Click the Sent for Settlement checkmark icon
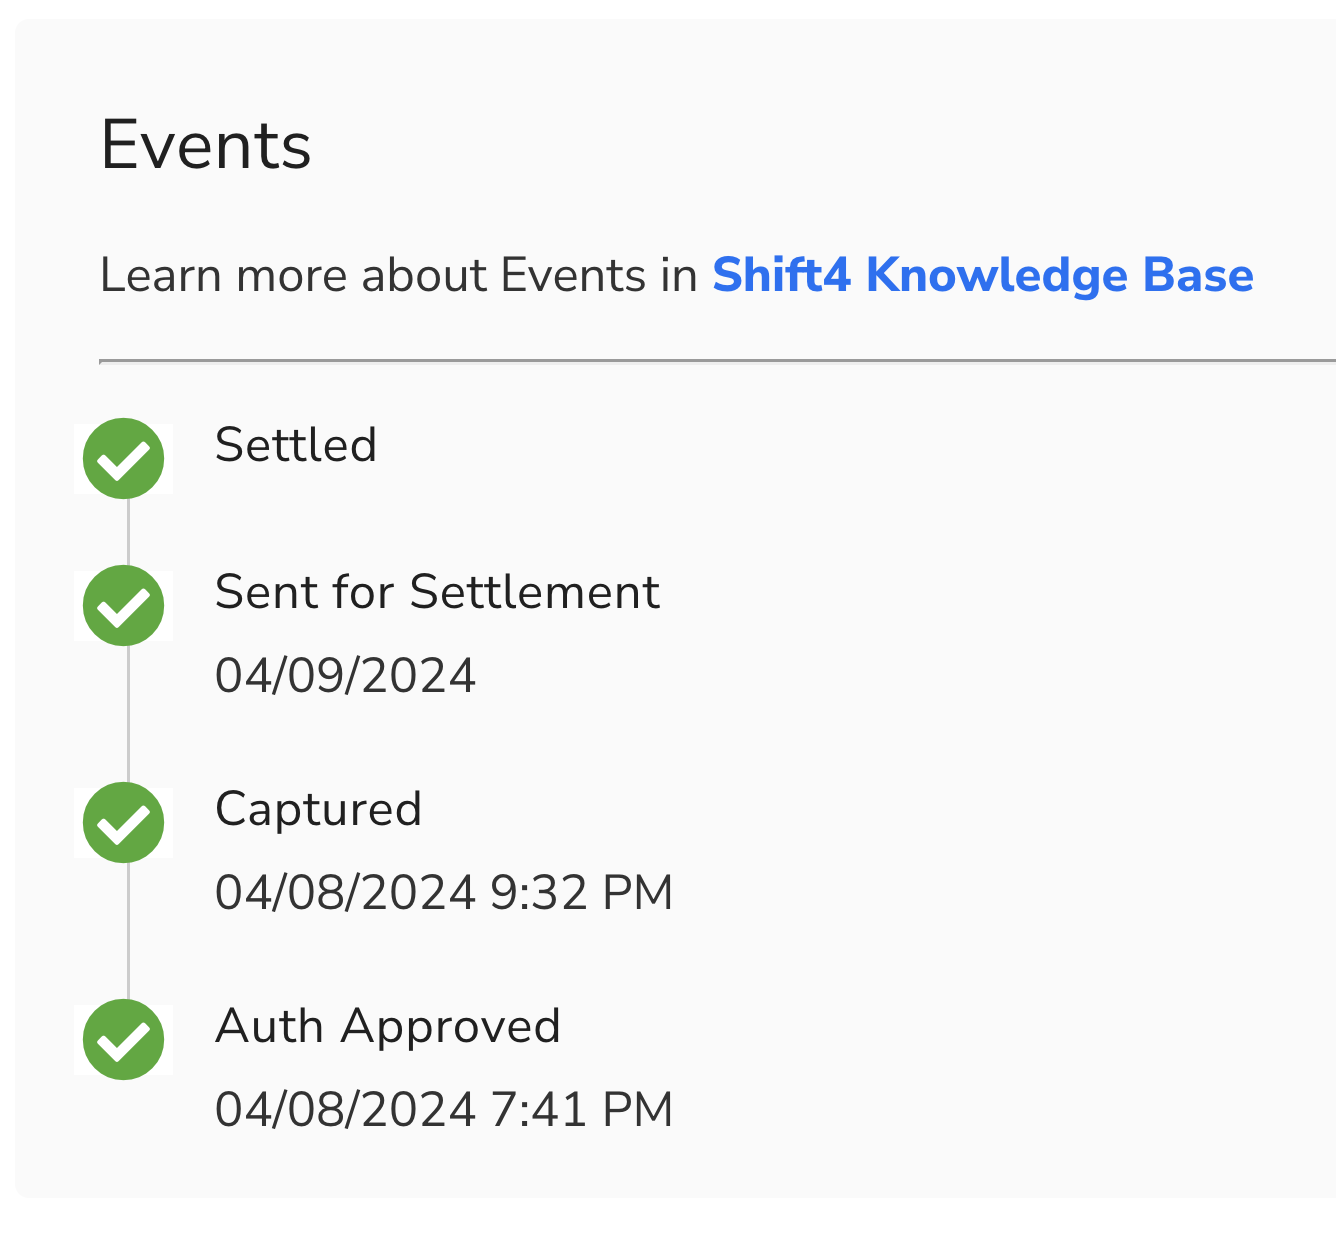This screenshot has height=1242, width=1336. tap(123, 605)
